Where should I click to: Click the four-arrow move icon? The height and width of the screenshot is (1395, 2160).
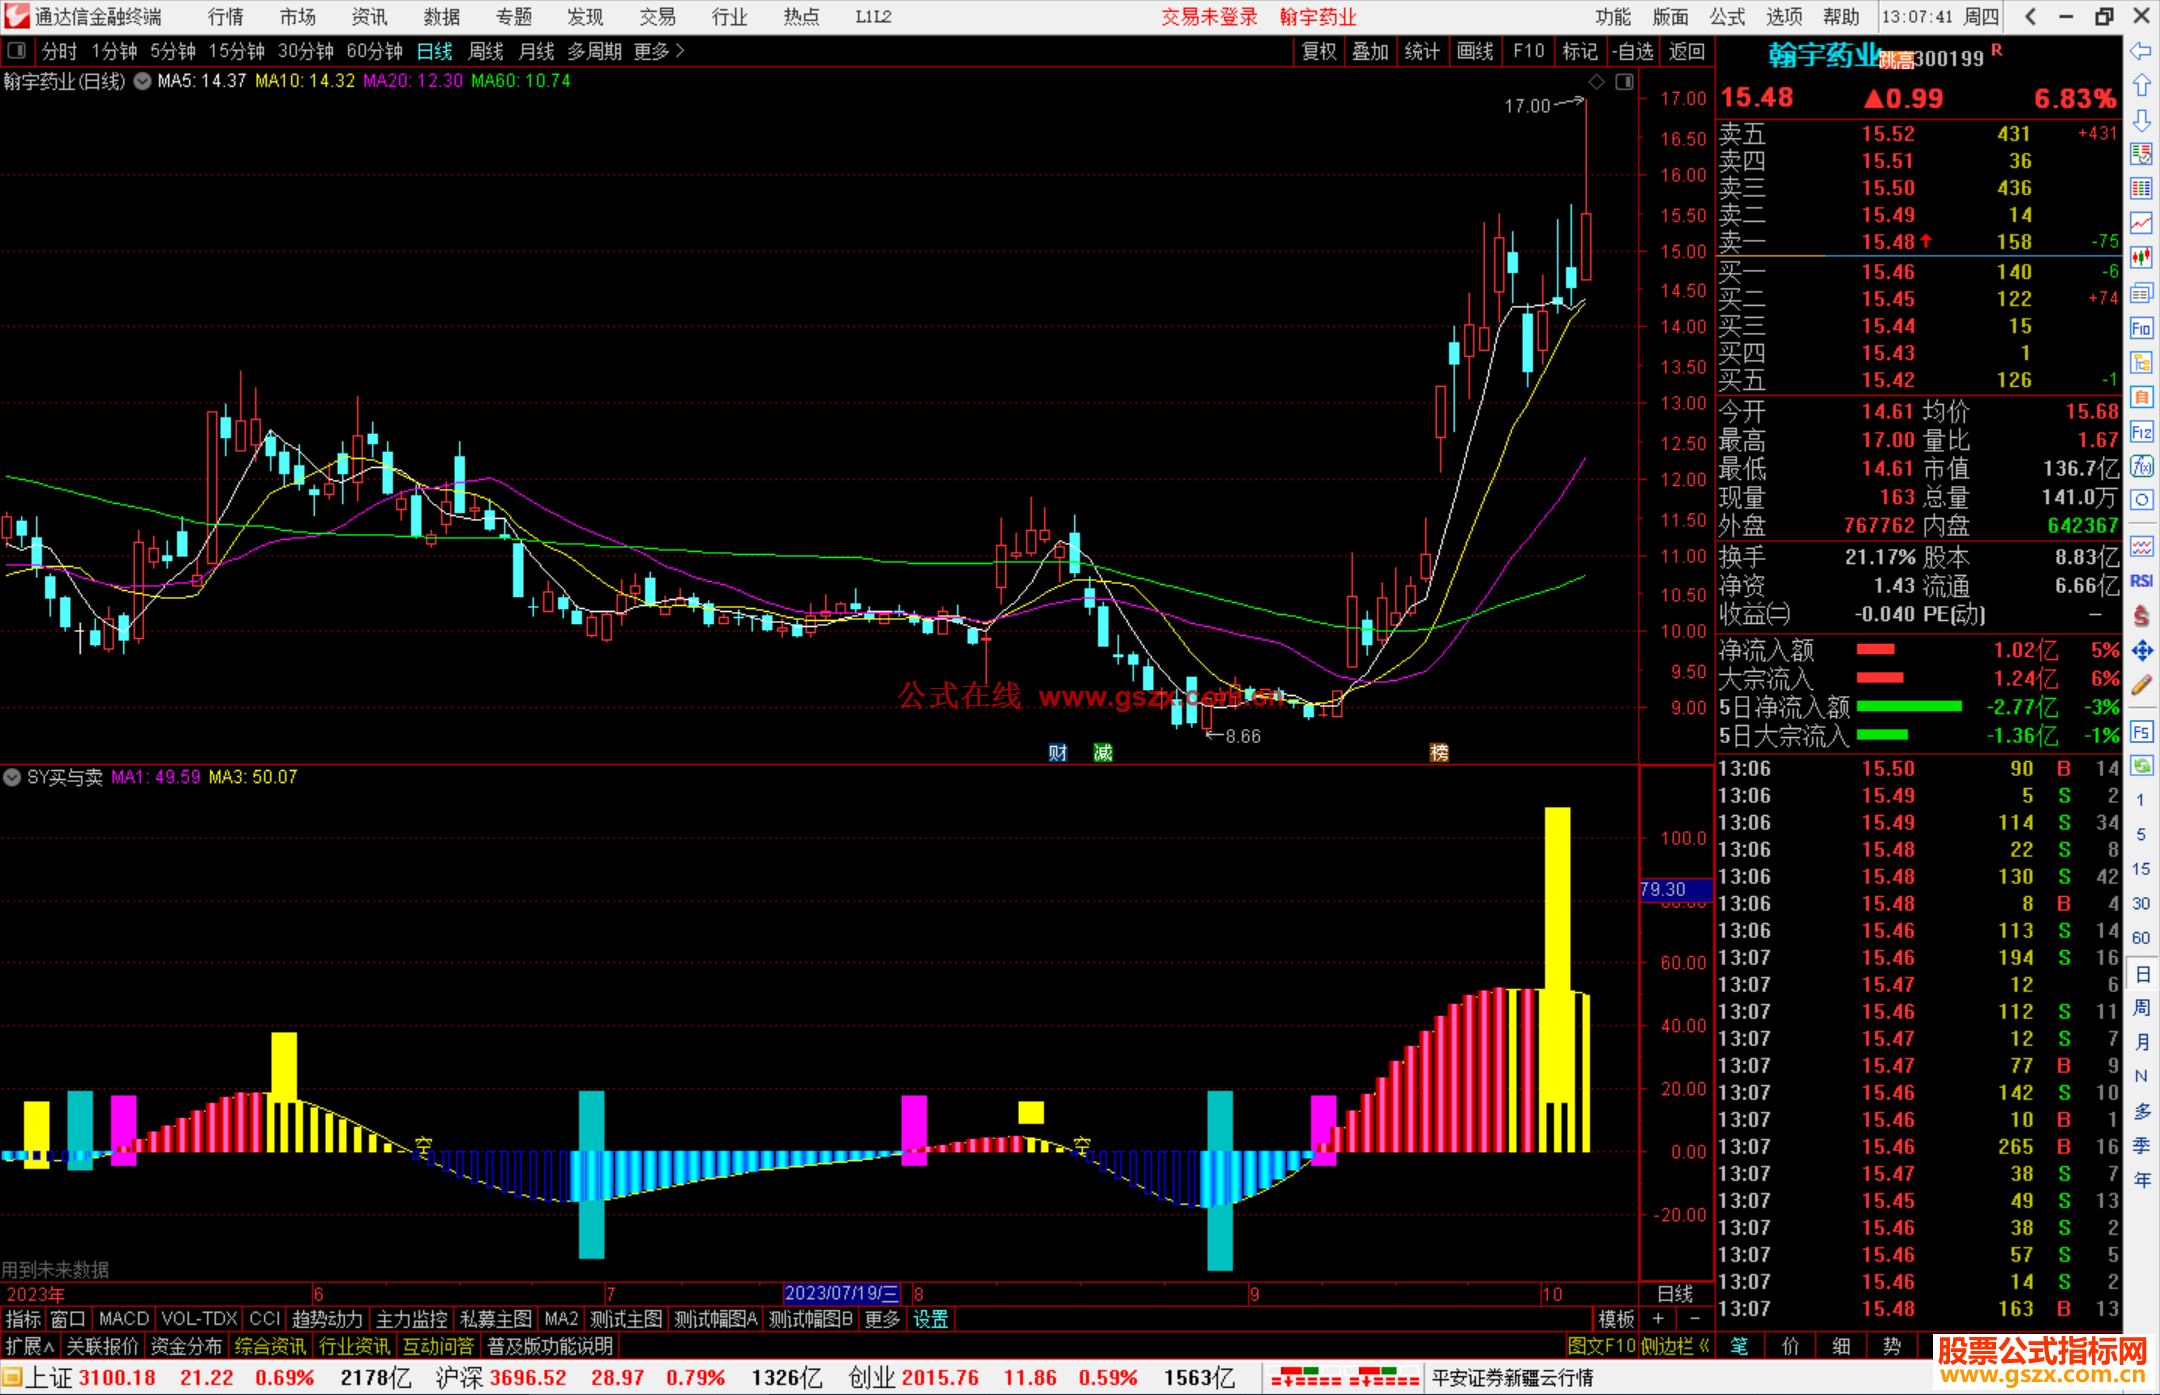[x=2141, y=651]
